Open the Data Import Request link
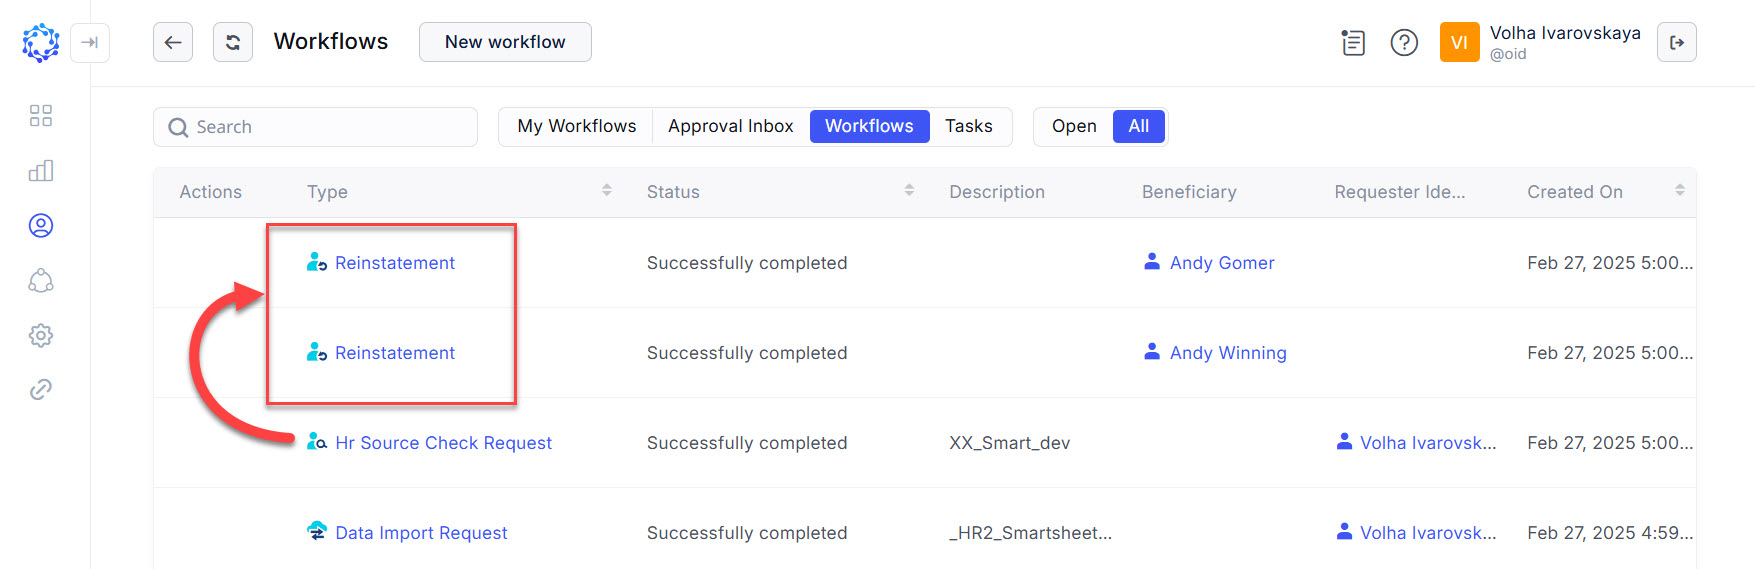The height and width of the screenshot is (569, 1755). 421,533
